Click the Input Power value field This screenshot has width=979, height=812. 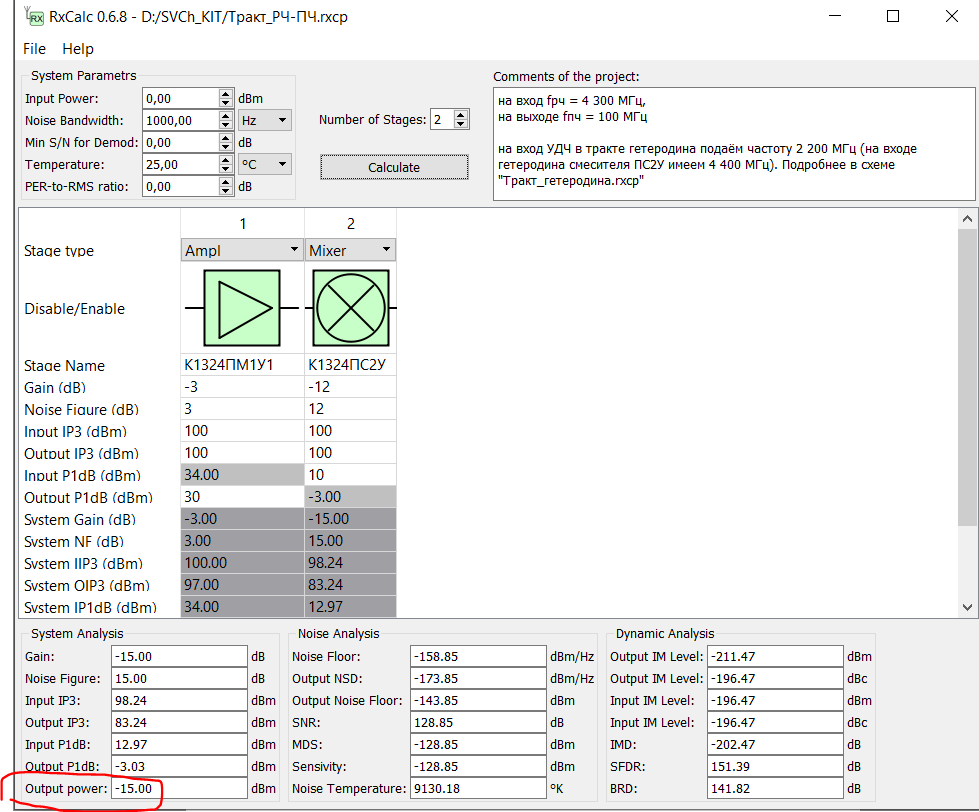pos(181,99)
